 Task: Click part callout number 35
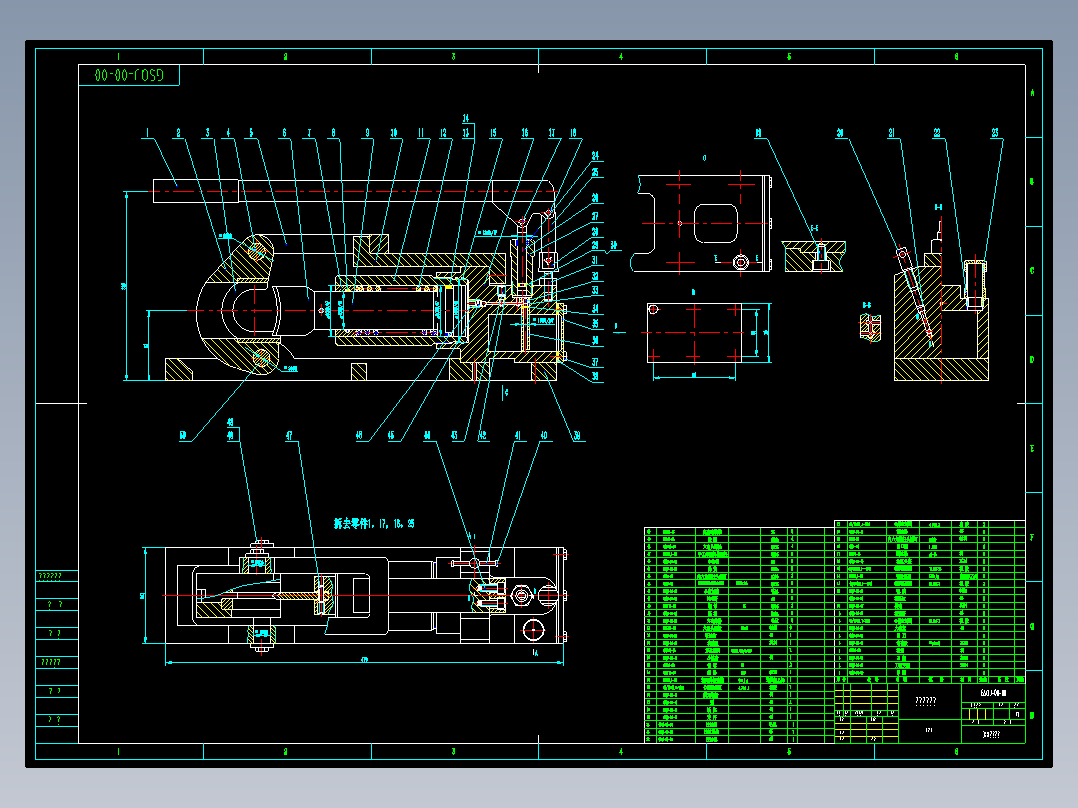pos(595,324)
